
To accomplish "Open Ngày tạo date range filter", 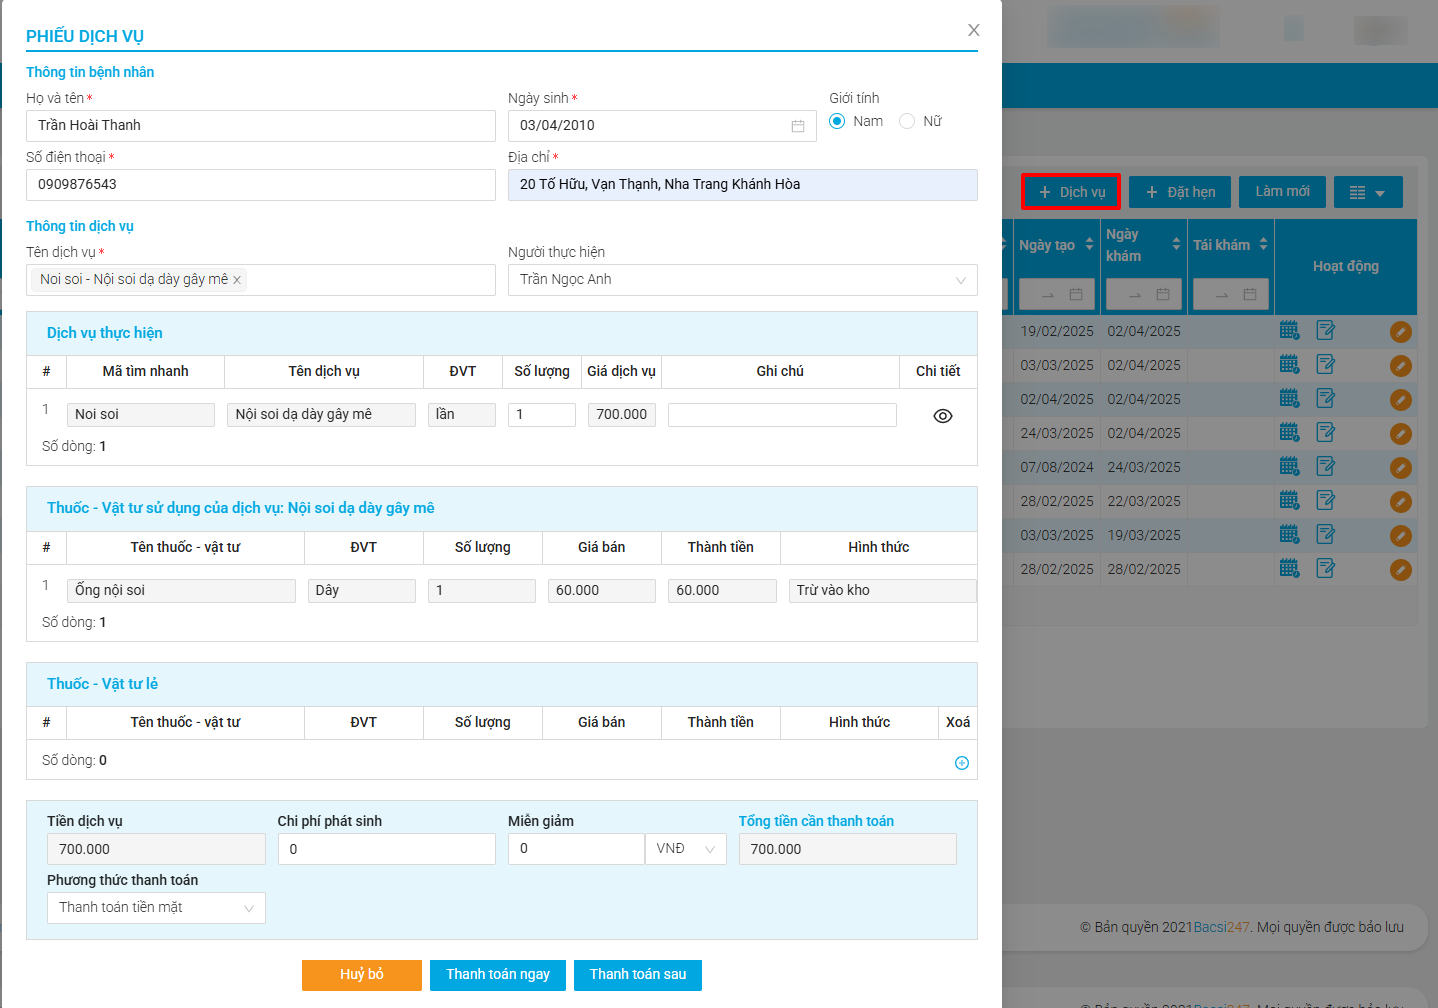I will click(1057, 294).
